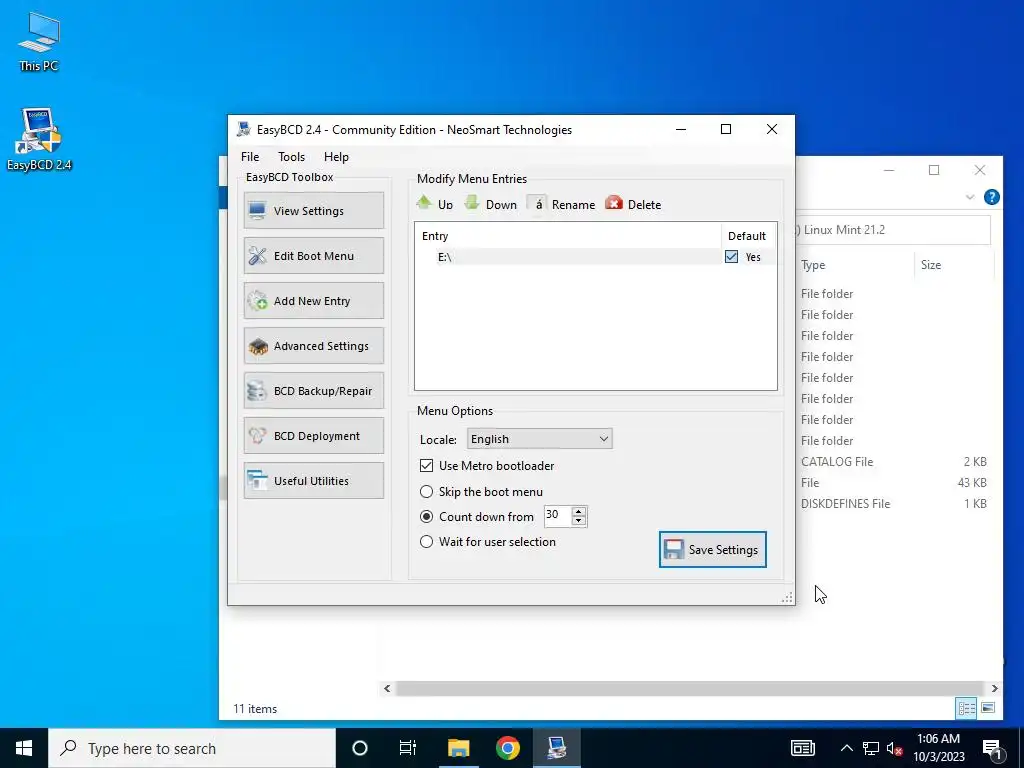Image resolution: width=1024 pixels, height=768 pixels.
Task: Open the File menu in EasyBCD
Action: coord(249,157)
